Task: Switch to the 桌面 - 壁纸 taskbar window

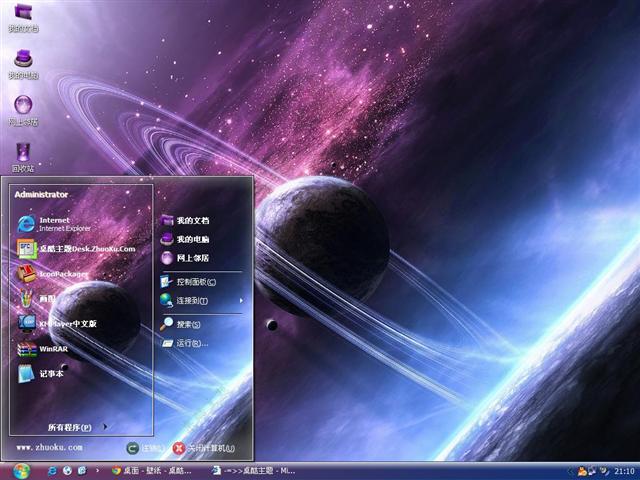Action: (152, 470)
